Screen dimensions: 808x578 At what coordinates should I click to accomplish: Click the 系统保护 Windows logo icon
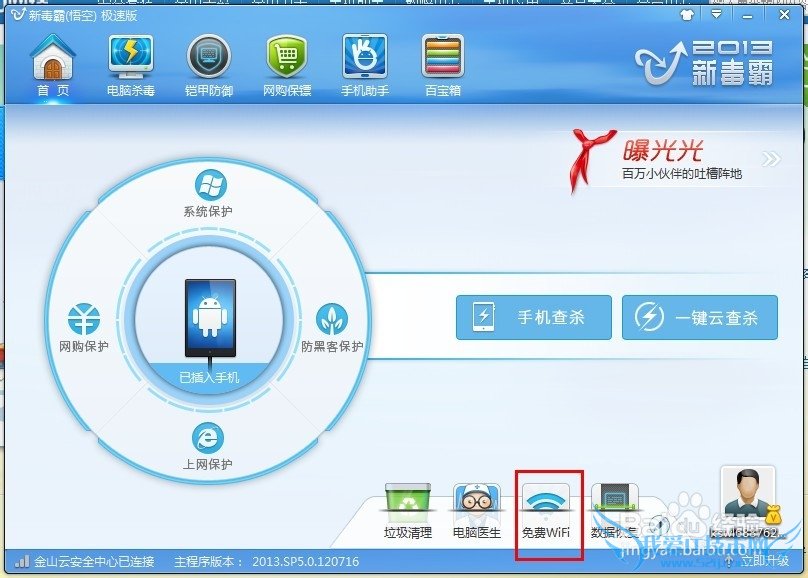coord(210,185)
